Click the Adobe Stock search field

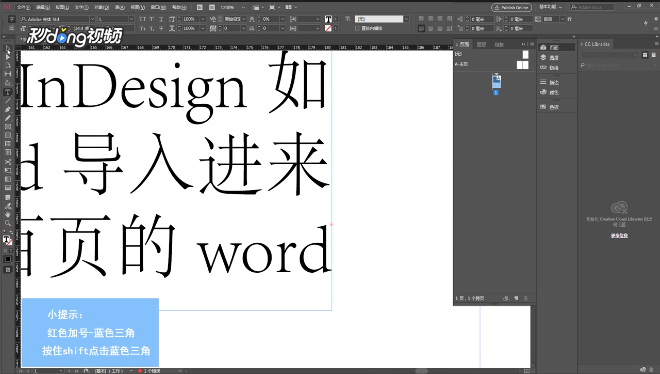tap(592, 7)
